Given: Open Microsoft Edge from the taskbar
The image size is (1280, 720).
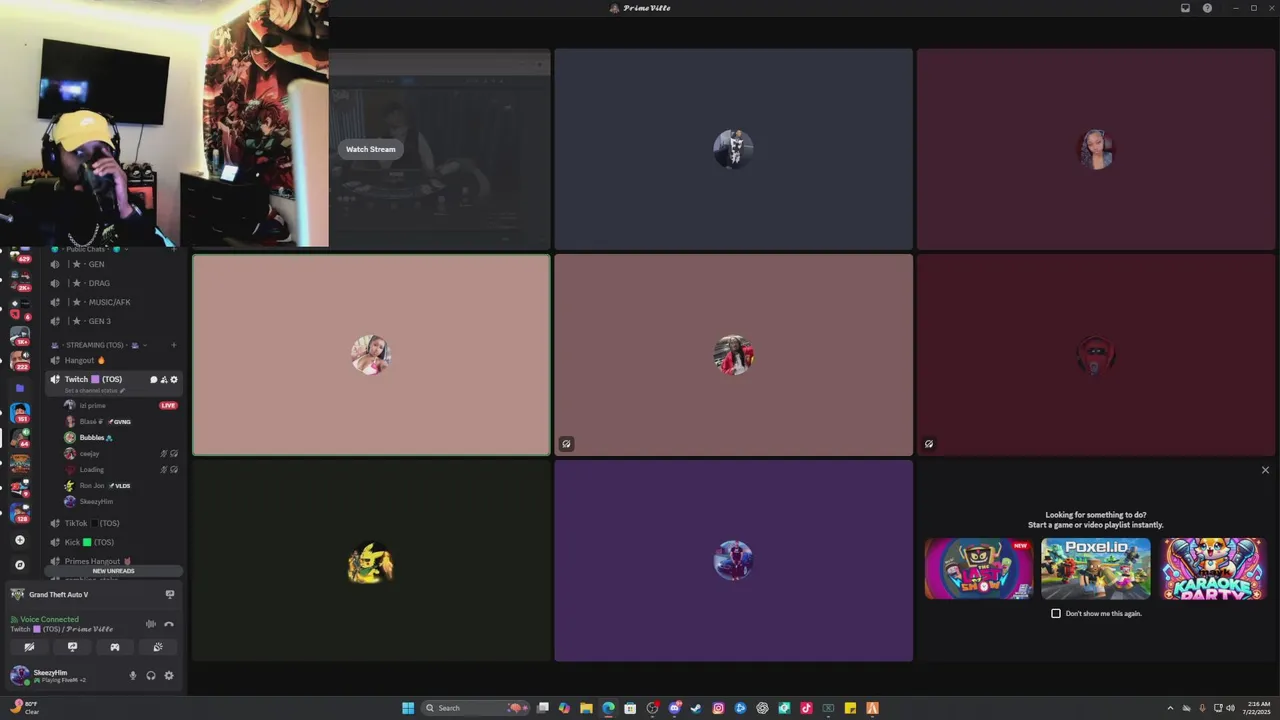Looking at the screenshot, I should pyautogui.click(x=608, y=708).
